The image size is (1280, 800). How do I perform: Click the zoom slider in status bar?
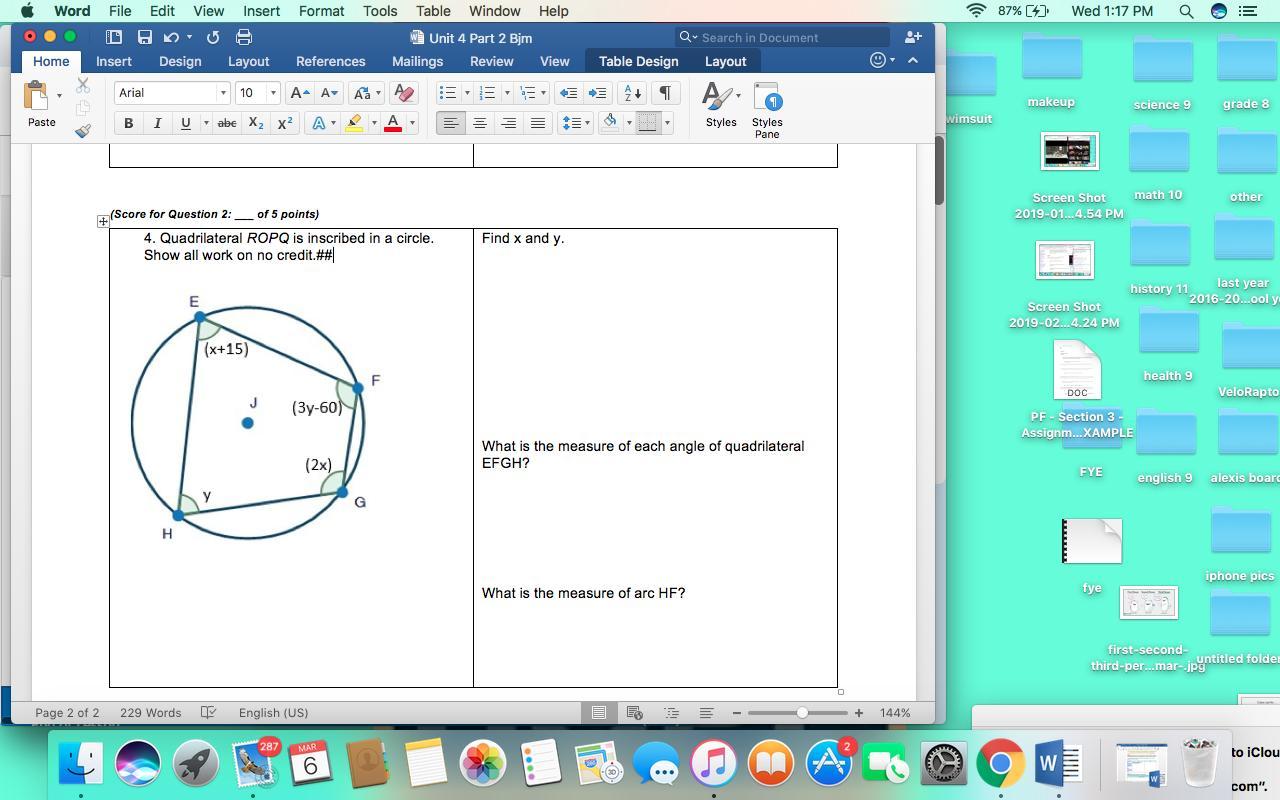click(801, 713)
